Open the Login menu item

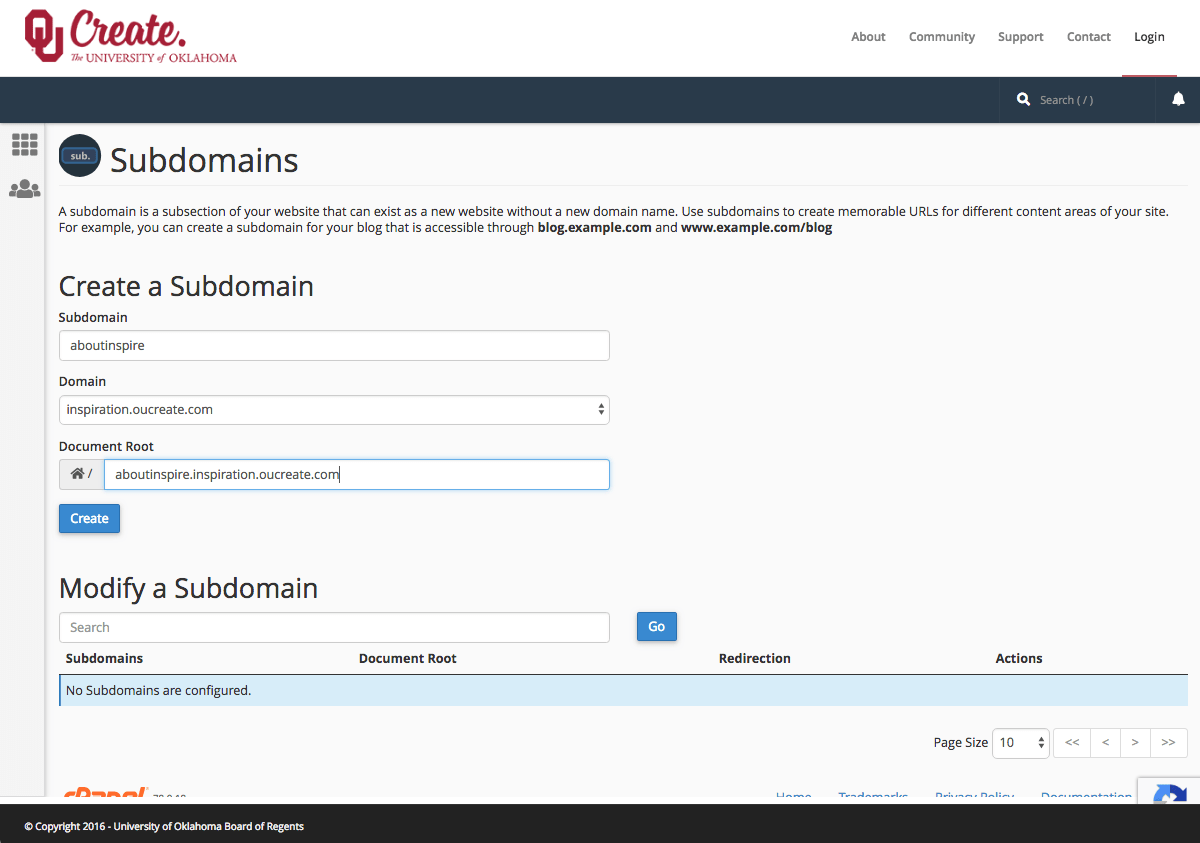pyautogui.click(x=1149, y=37)
